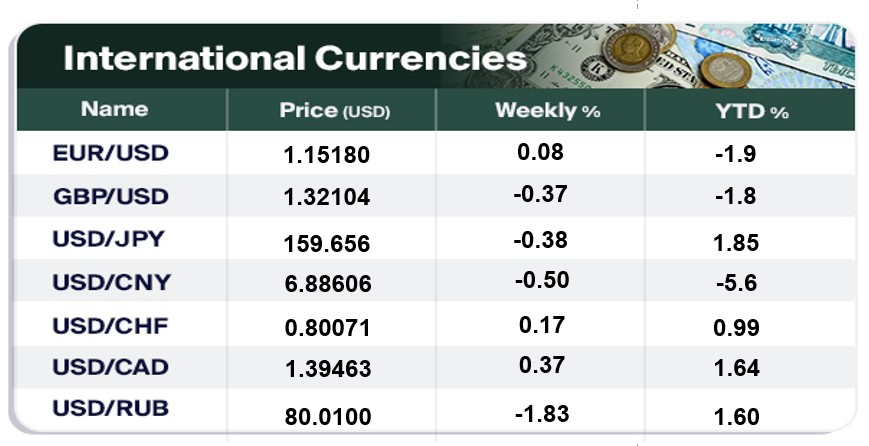
Task: Select the USD/RUB weekly change -1.83
Action: pyautogui.click(x=541, y=412)
